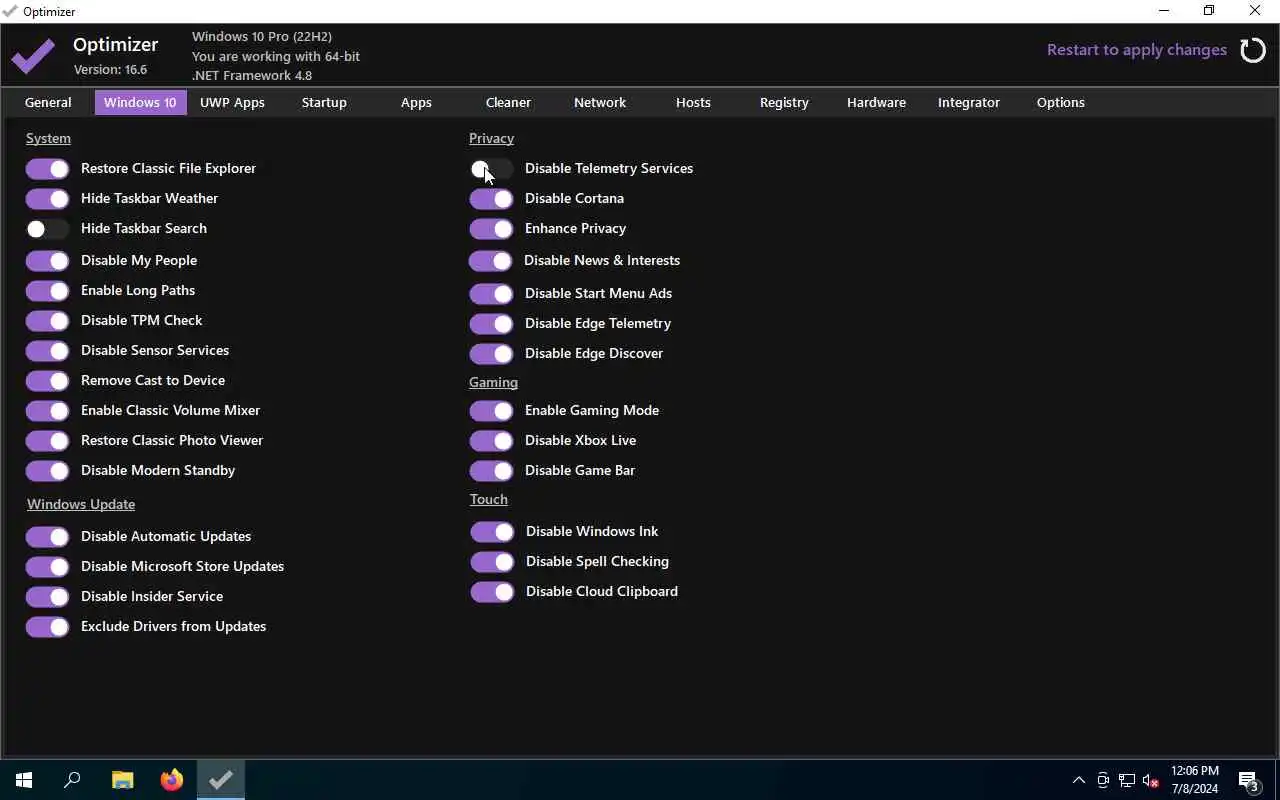The image size is (1280, 800).
Task: Launch Firefox from taskbar
Action: tap(172, 780)
